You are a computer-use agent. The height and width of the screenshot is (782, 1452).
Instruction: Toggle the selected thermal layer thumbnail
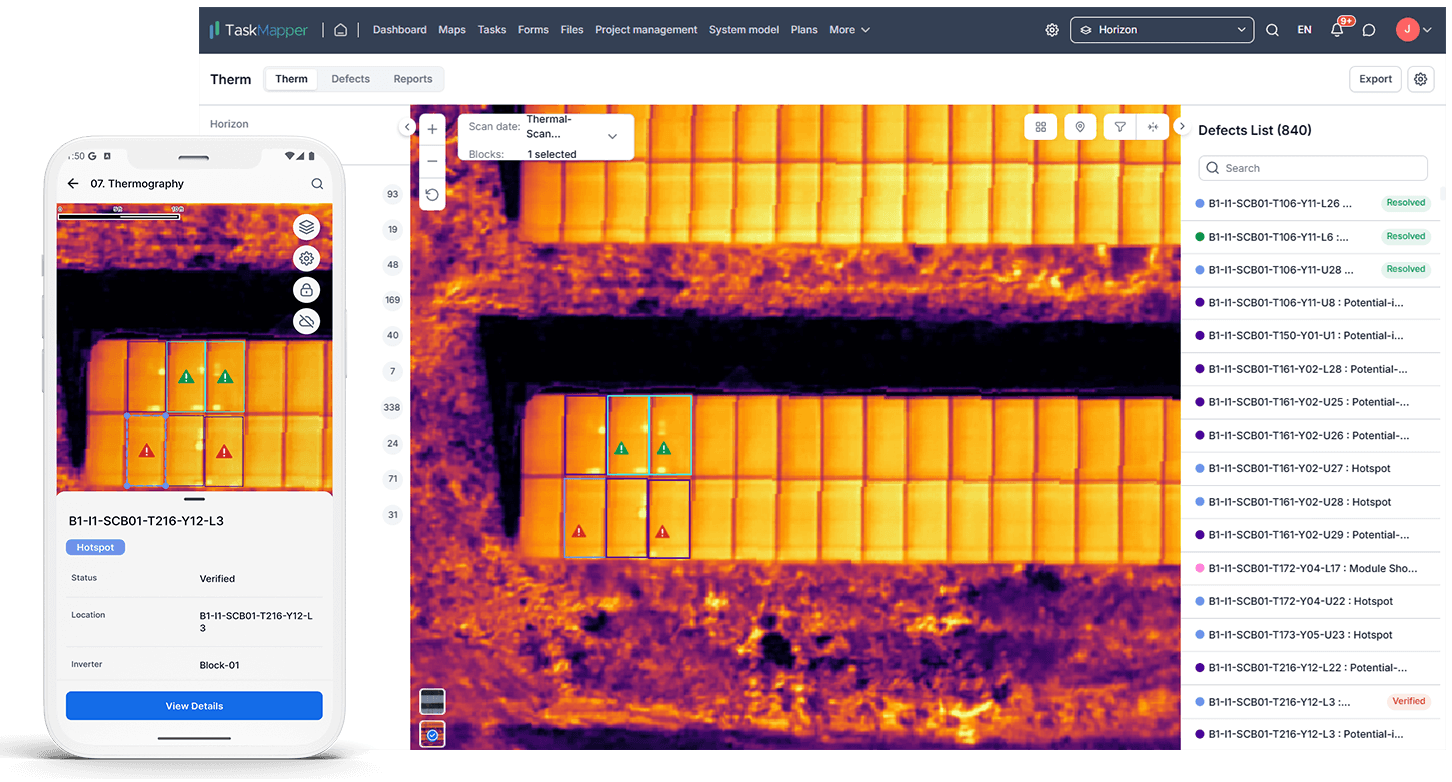432,734
